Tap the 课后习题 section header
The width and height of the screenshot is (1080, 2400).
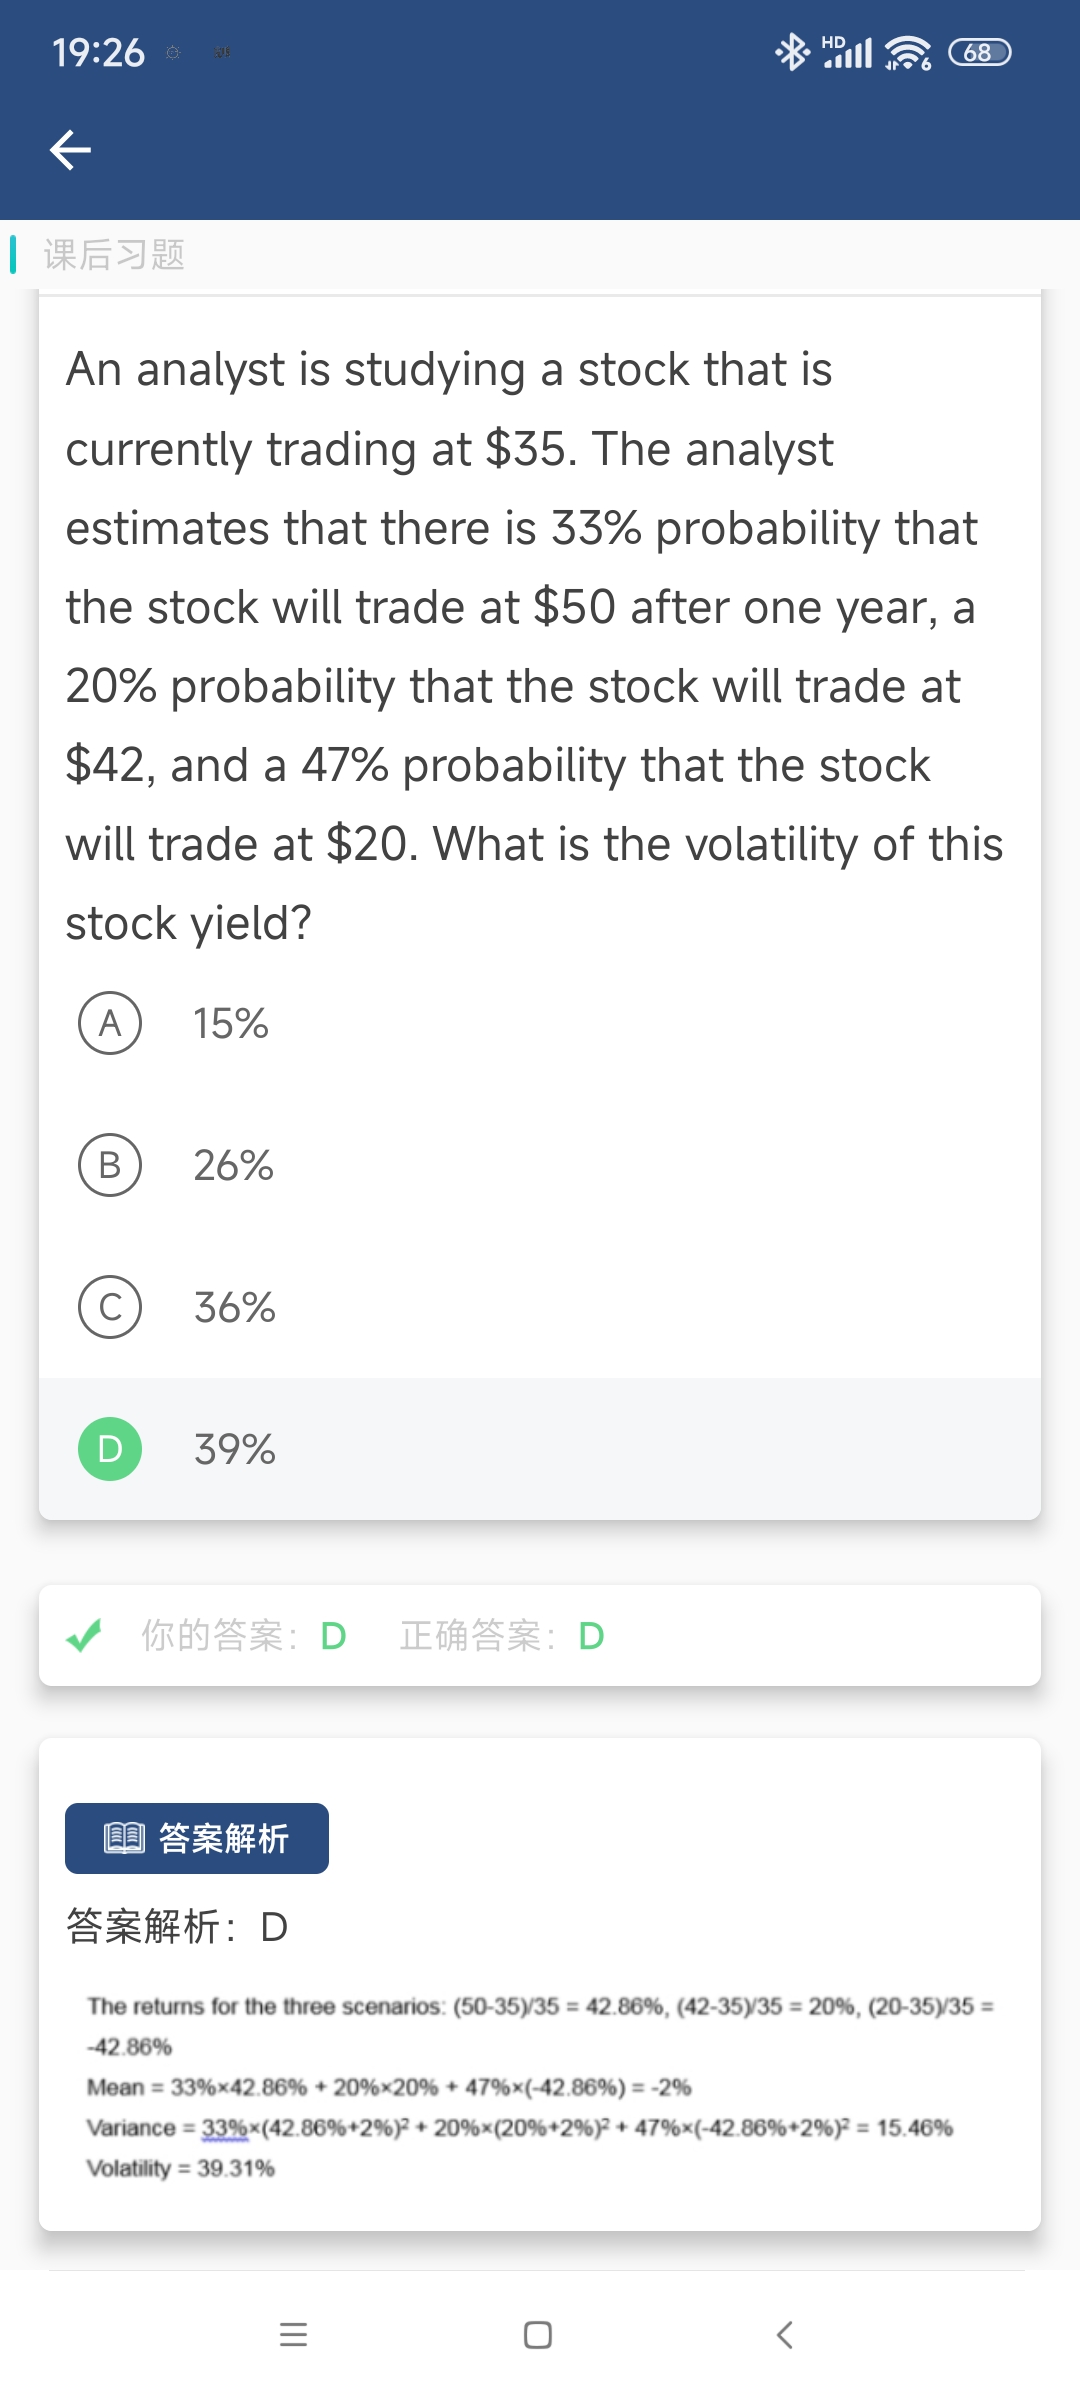(114, 255)
